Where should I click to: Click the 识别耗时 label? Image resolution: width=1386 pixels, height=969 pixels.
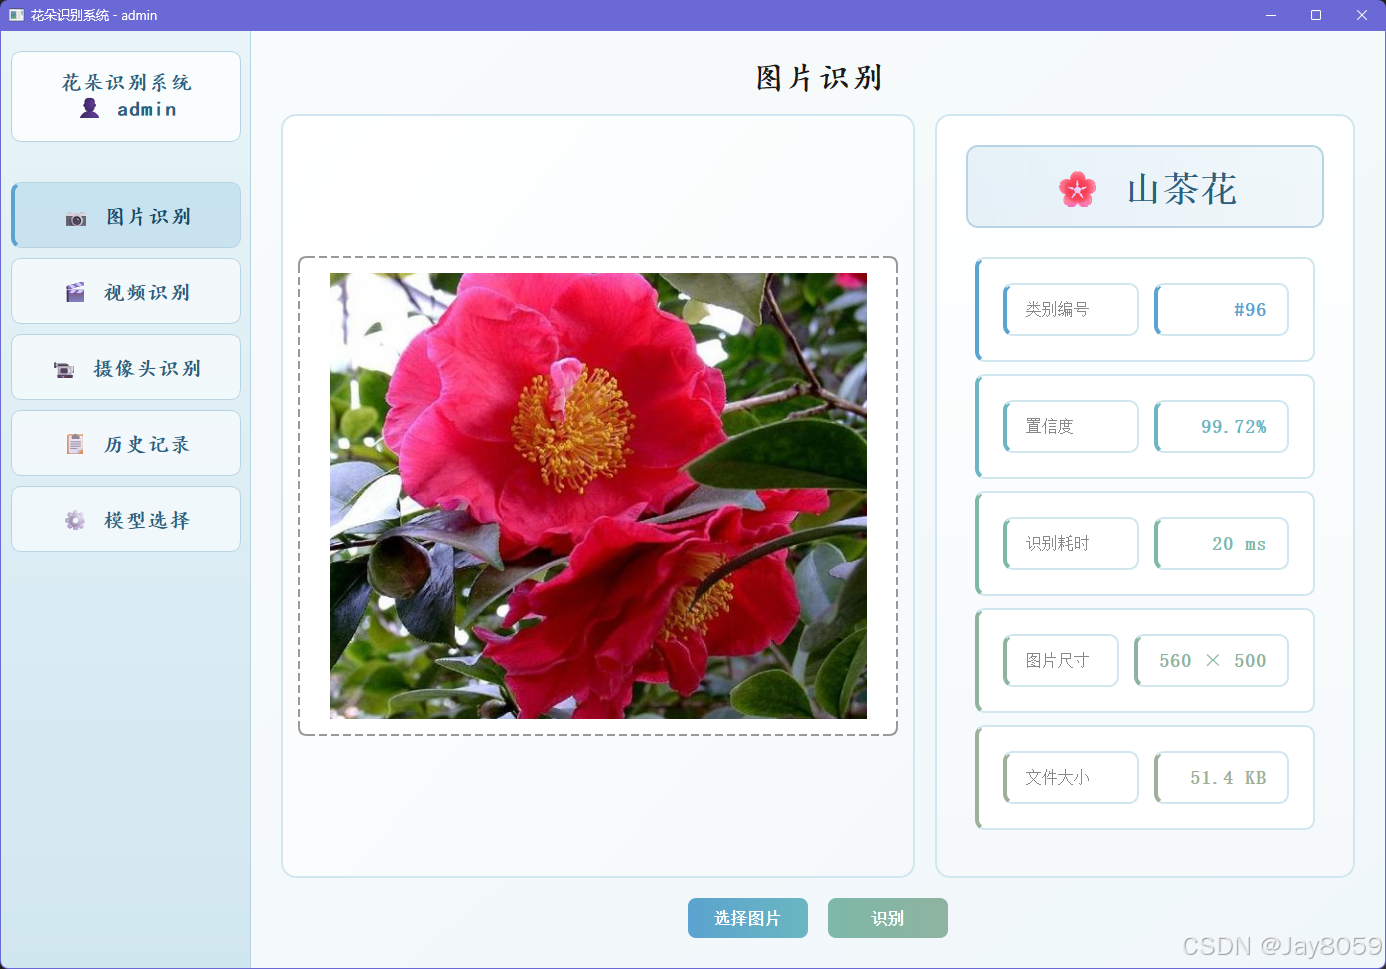tap(1057, 544)
